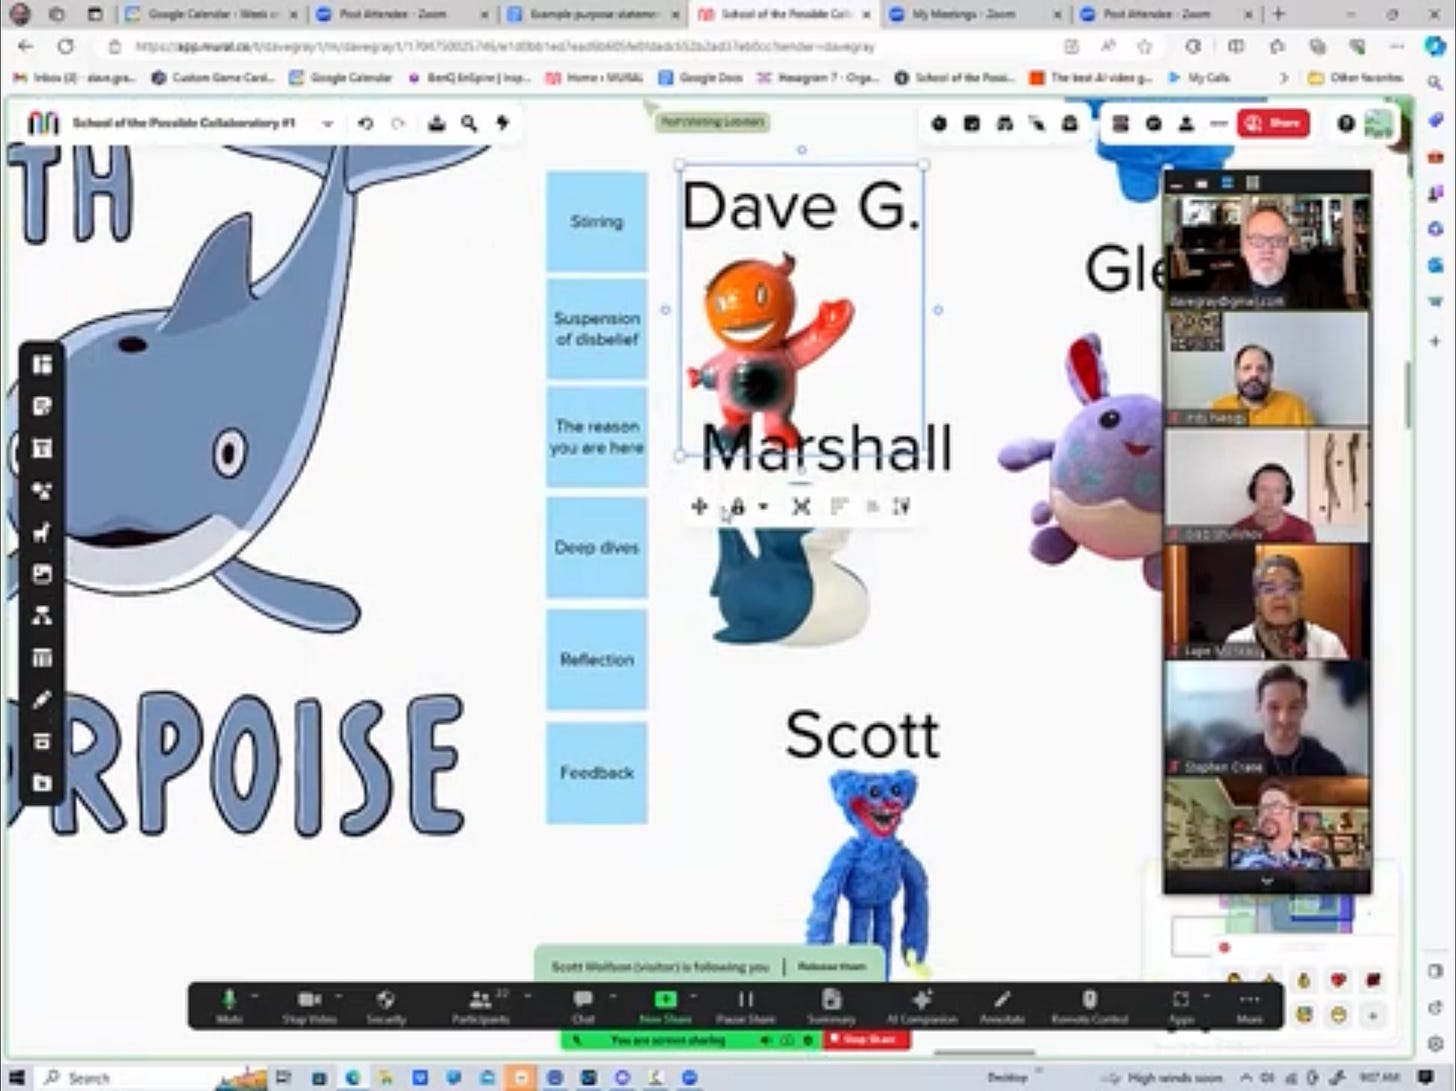Click Release them in the follow notification

pyautogui.click(x=831, y=967)
